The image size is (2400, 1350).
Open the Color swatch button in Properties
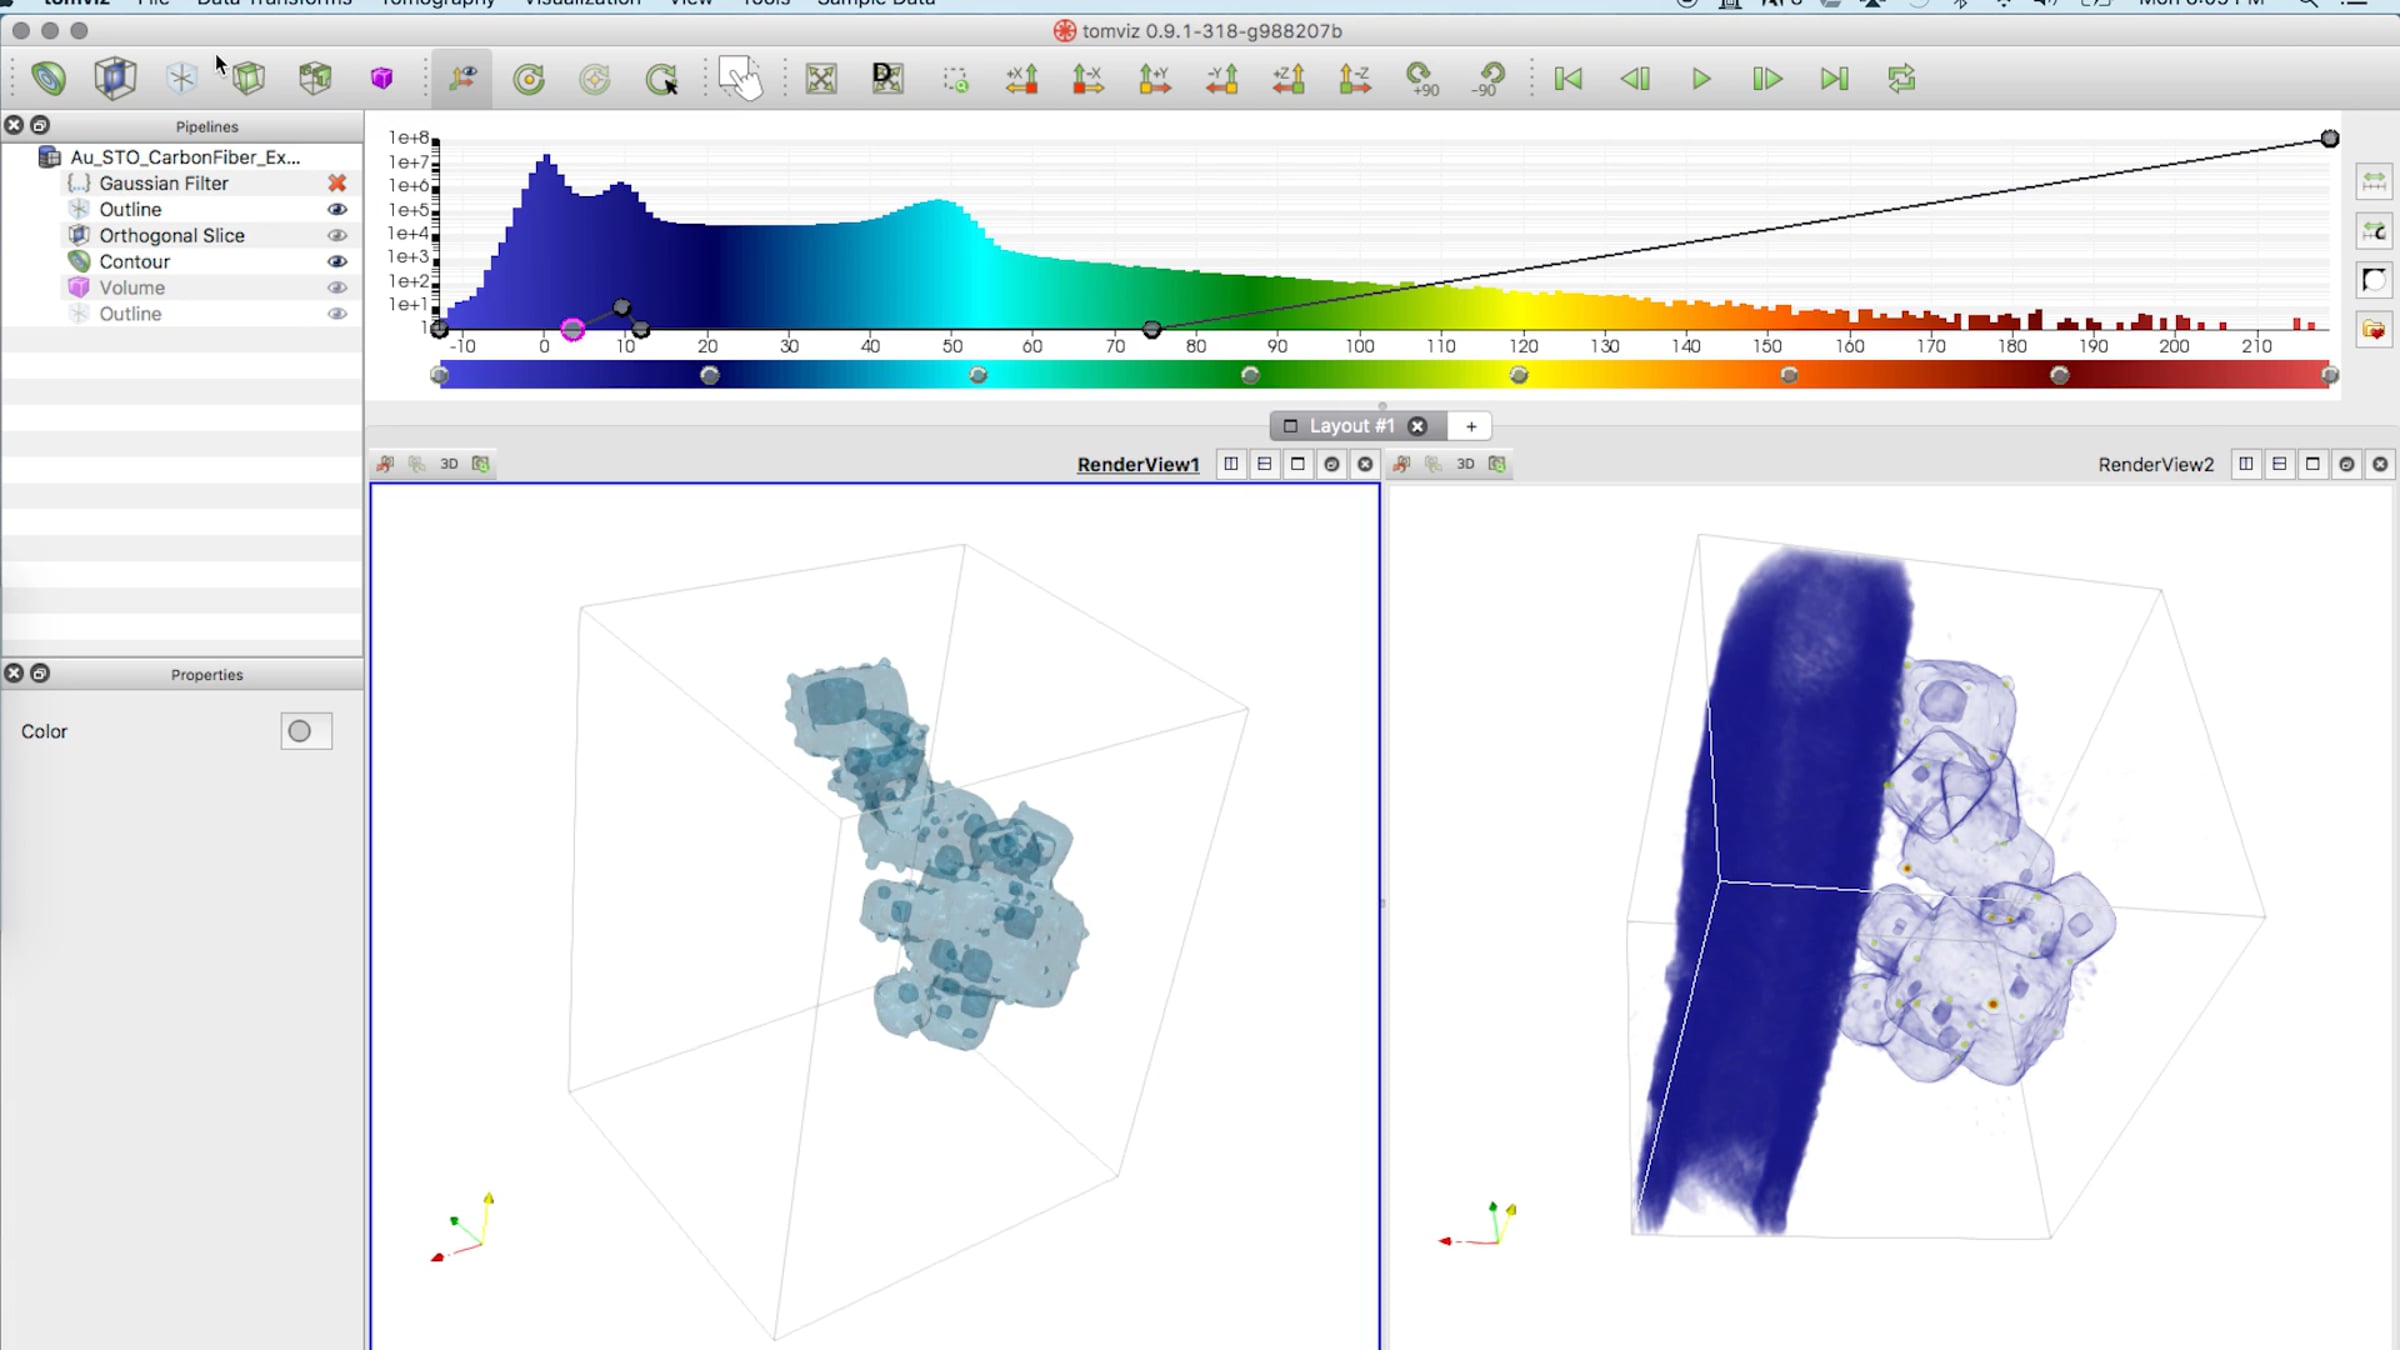[305, 731]
